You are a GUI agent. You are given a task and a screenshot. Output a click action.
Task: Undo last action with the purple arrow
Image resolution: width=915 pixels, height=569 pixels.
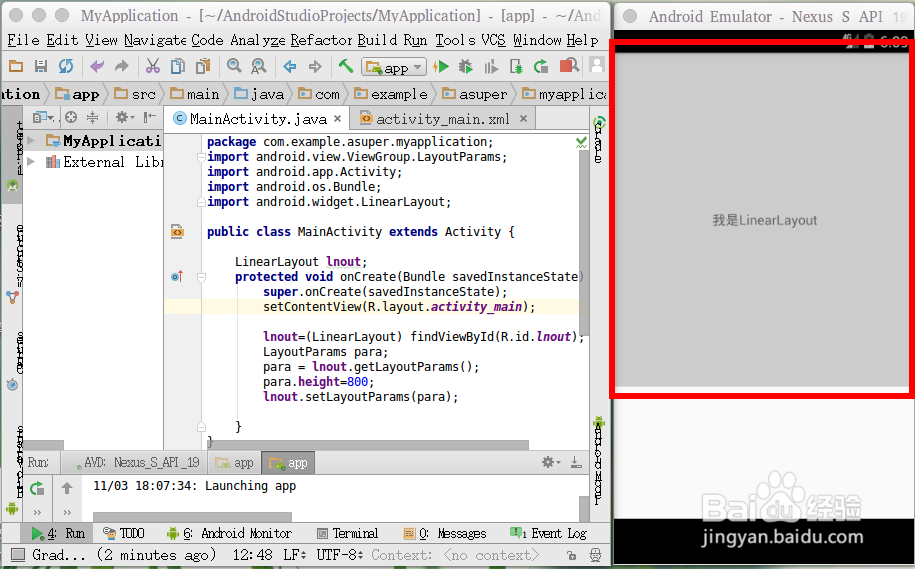click(x=97, y=67)
